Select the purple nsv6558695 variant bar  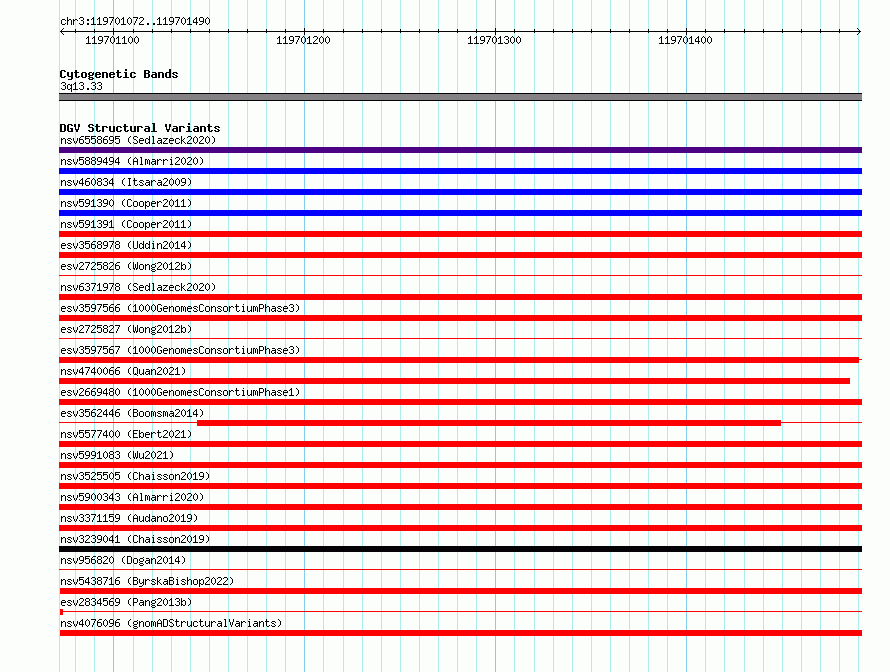point(460,150)
